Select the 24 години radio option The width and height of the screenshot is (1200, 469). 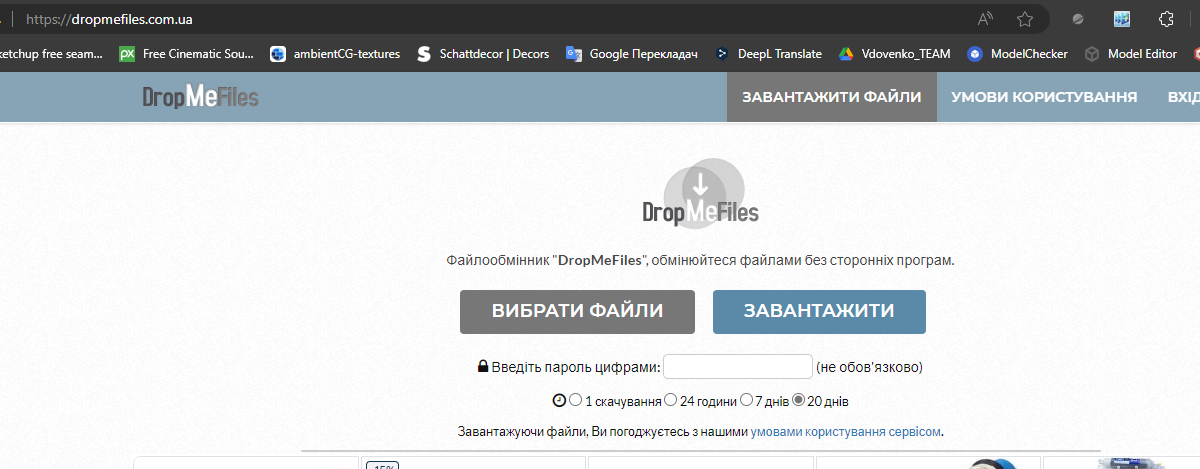(x=671, y=400)
